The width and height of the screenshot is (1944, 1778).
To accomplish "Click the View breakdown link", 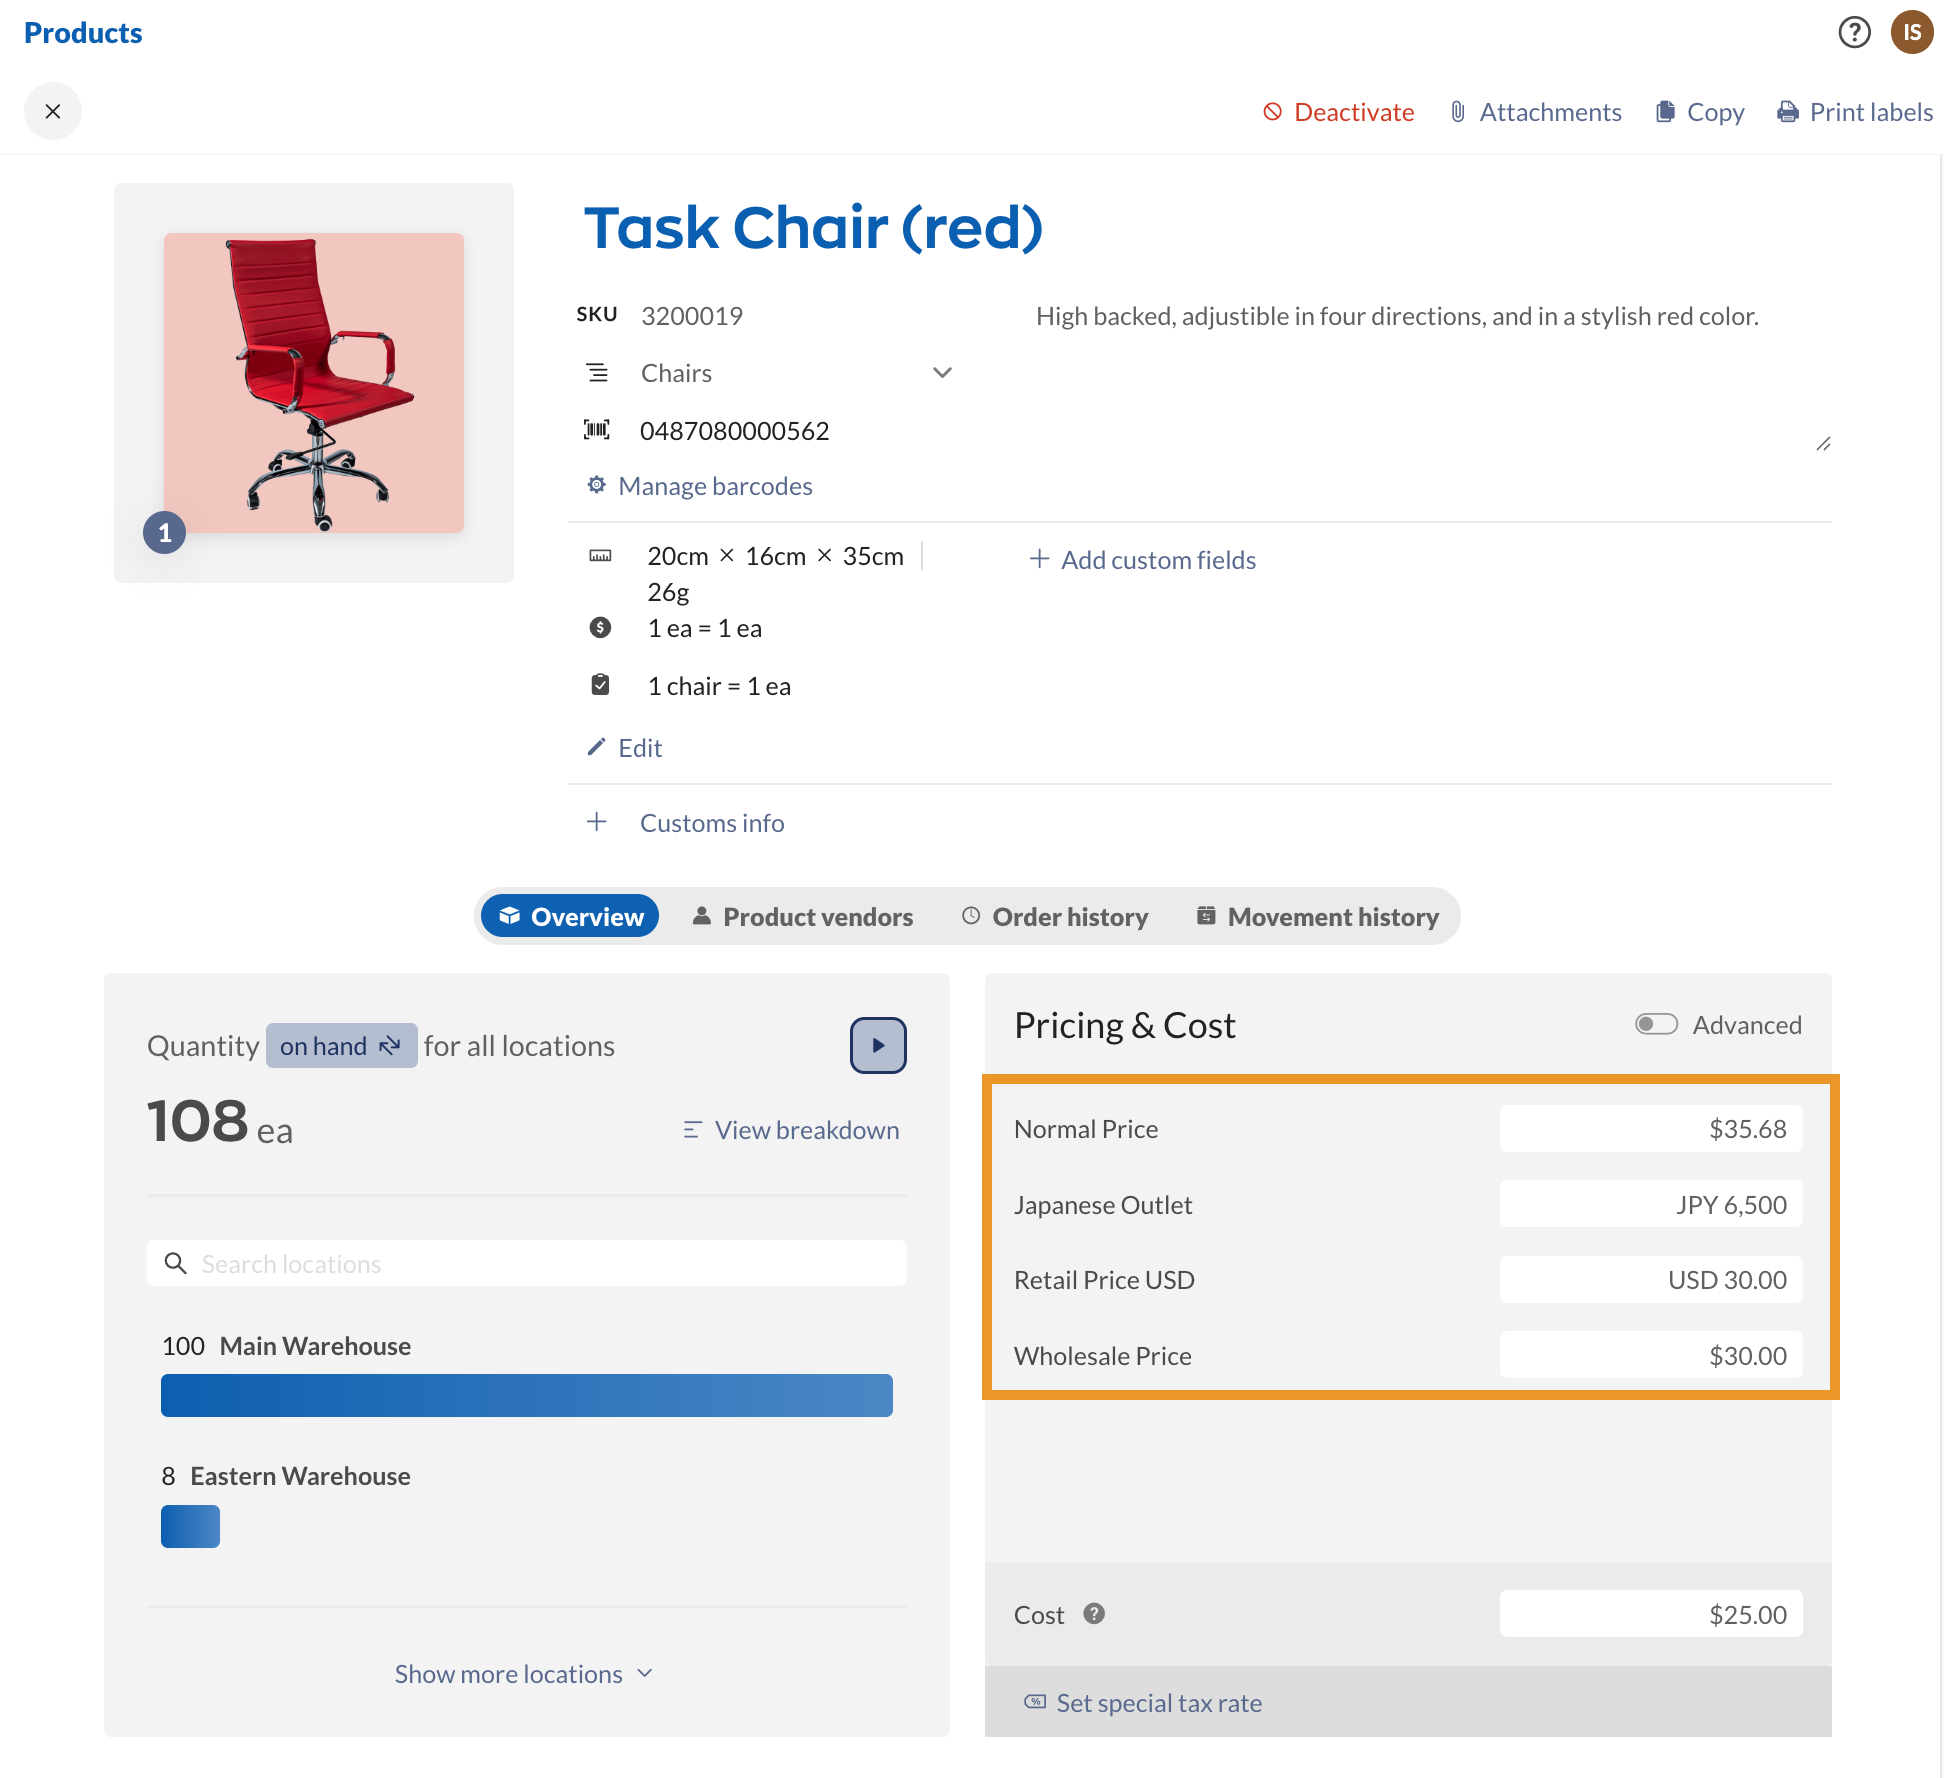I will [x=792, y=1130].
